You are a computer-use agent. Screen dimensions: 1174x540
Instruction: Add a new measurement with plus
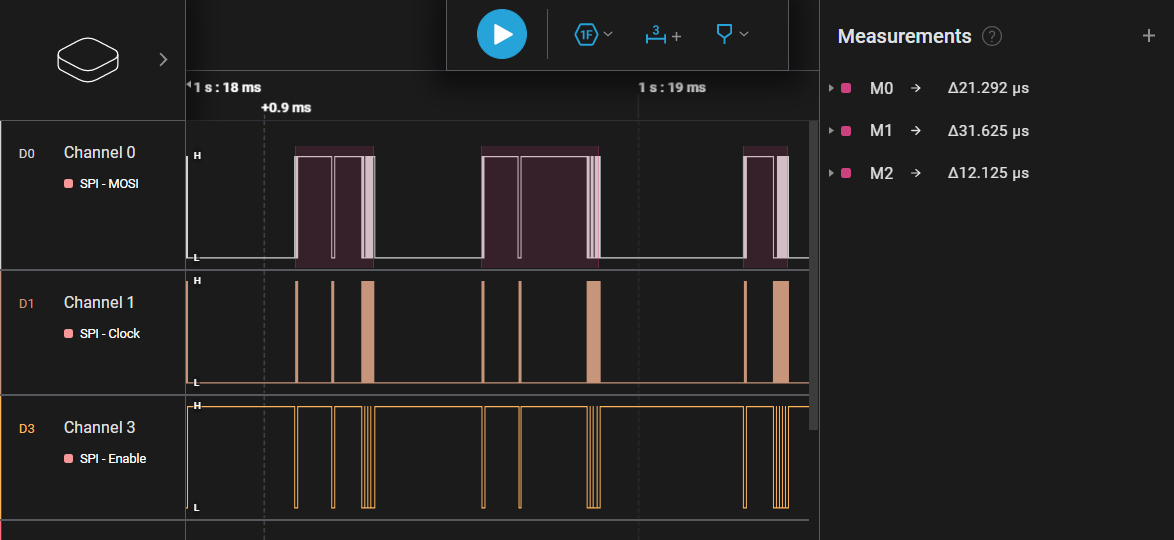coord(1149,35)
